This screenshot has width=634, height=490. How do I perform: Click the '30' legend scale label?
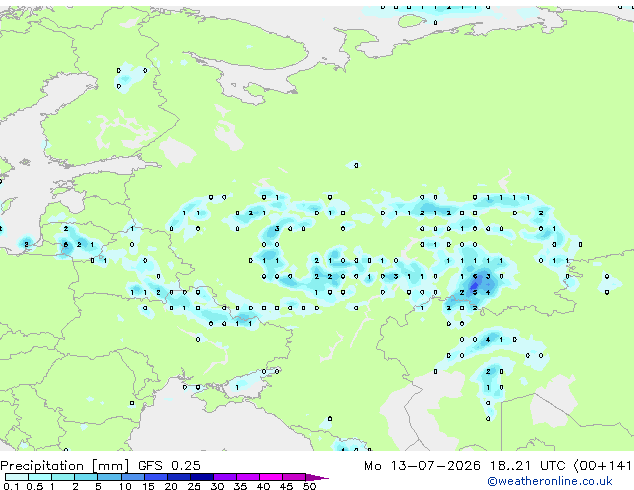217,486
